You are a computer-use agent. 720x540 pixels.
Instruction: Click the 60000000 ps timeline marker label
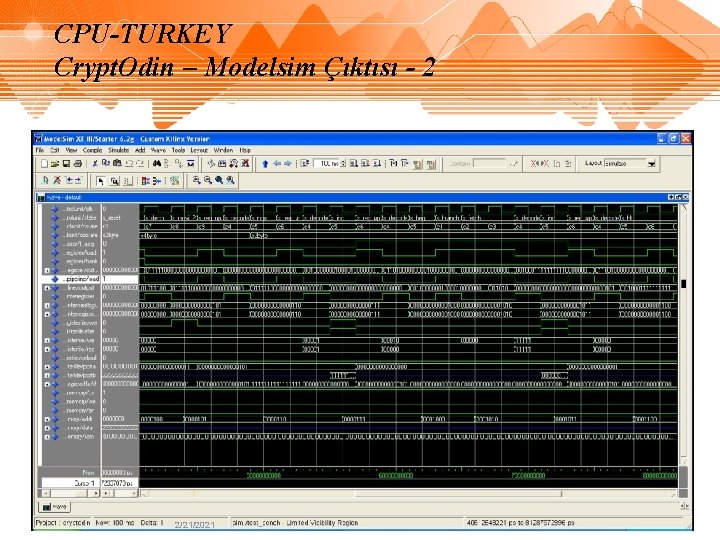point(395,476)
